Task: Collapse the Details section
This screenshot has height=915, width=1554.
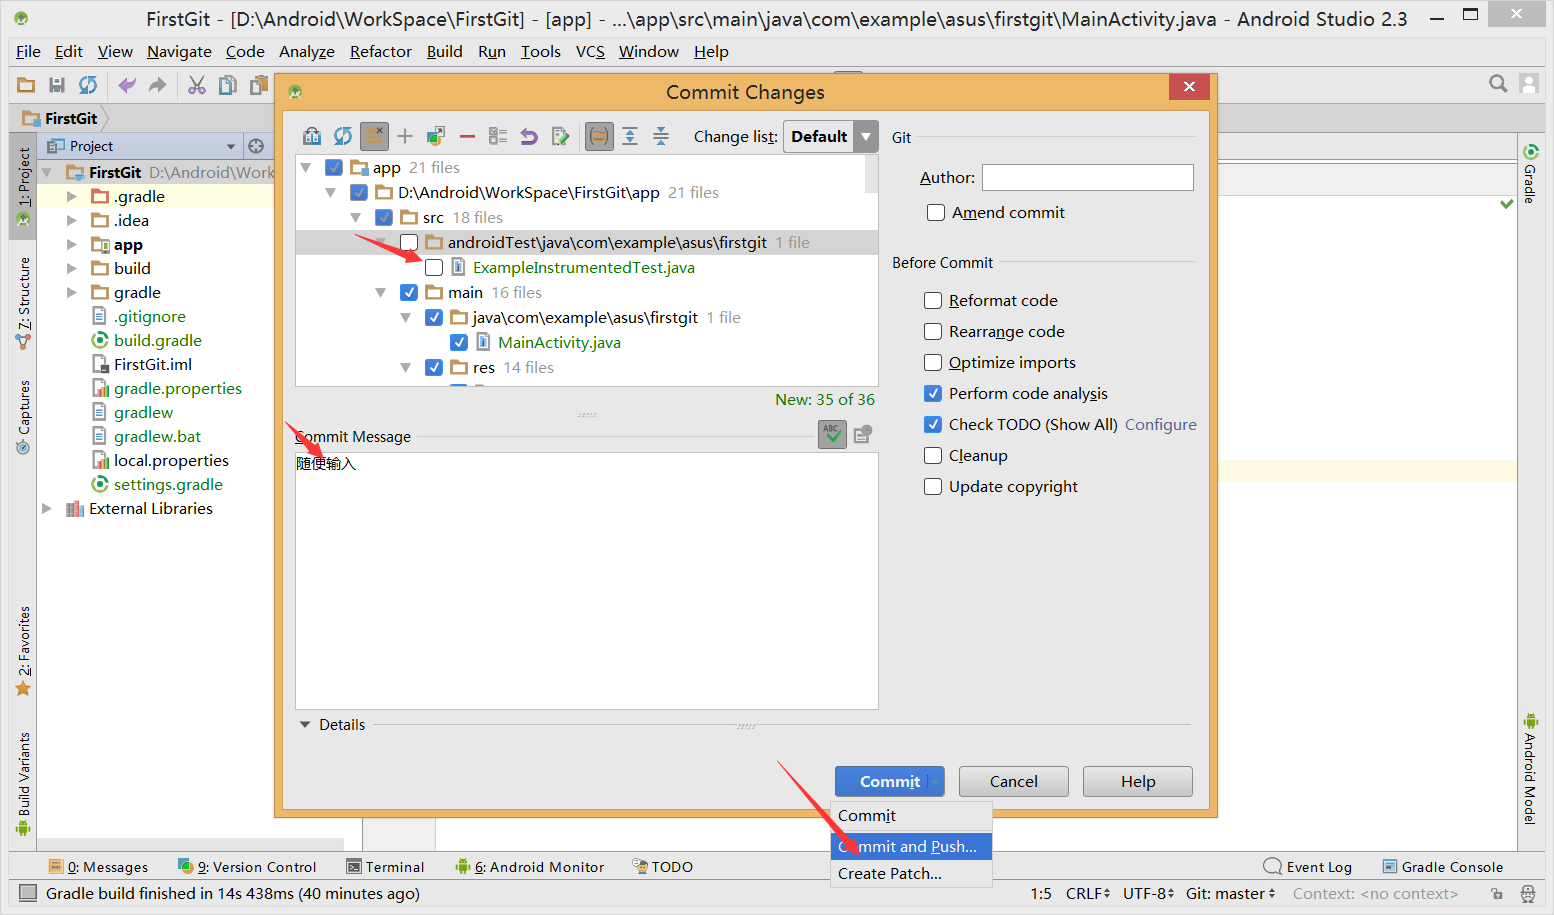Action: [305, 725]
